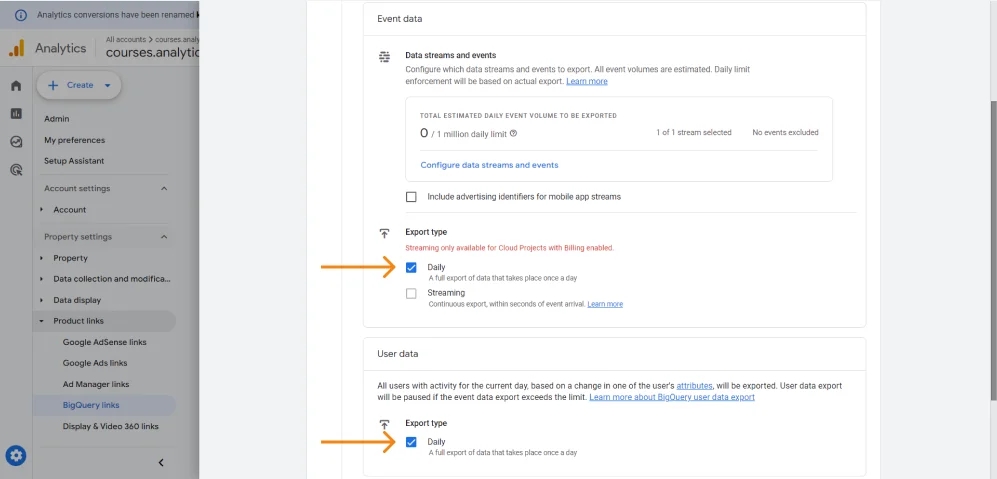Open the Reports bar-chart icon
The image size is (997, 479).
(x=17, y=114)
